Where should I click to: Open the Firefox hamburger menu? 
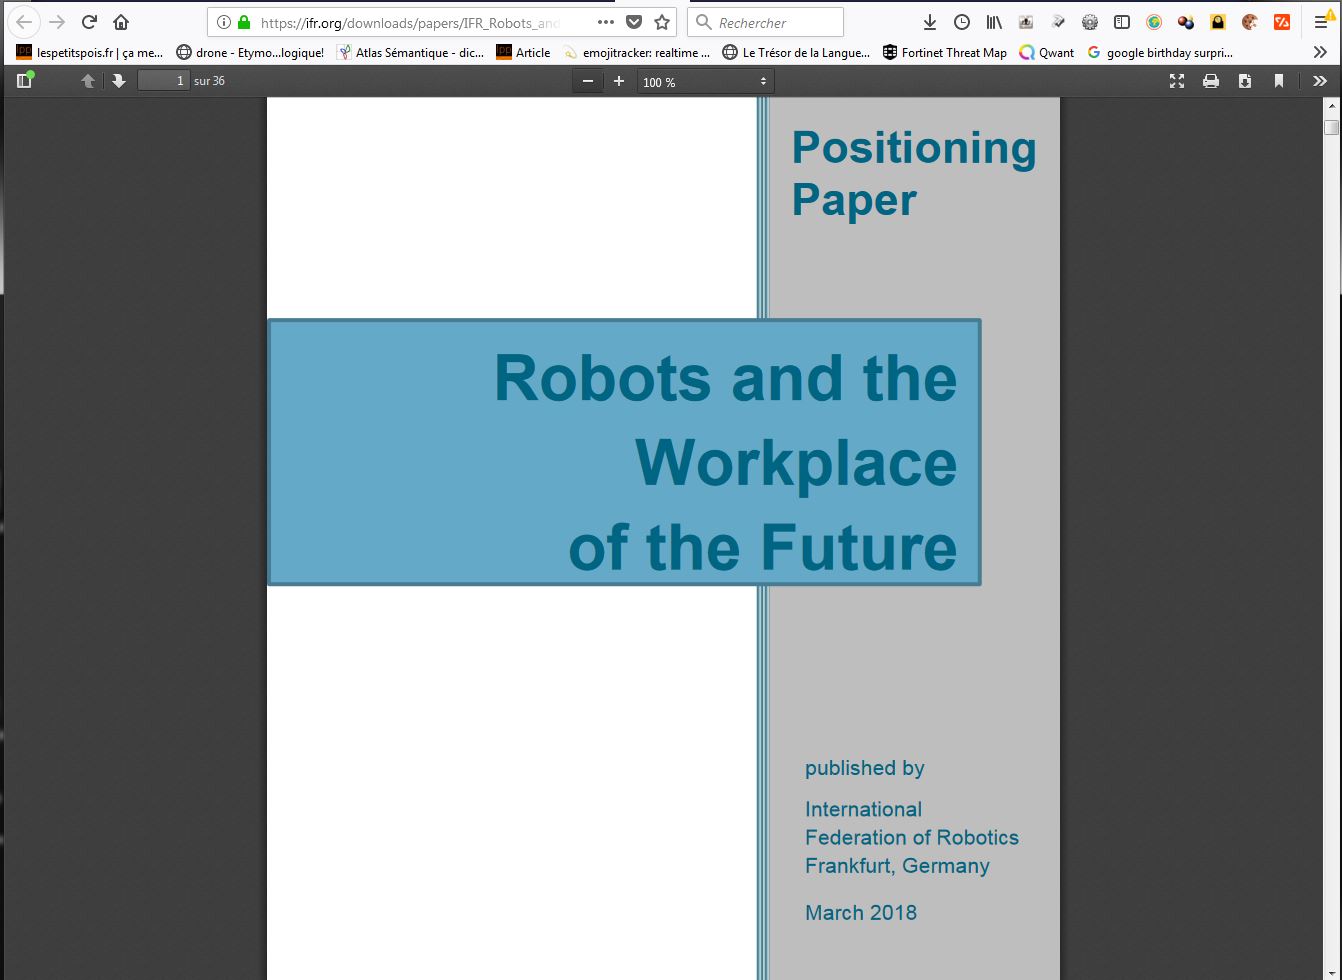click(1321, 22)
